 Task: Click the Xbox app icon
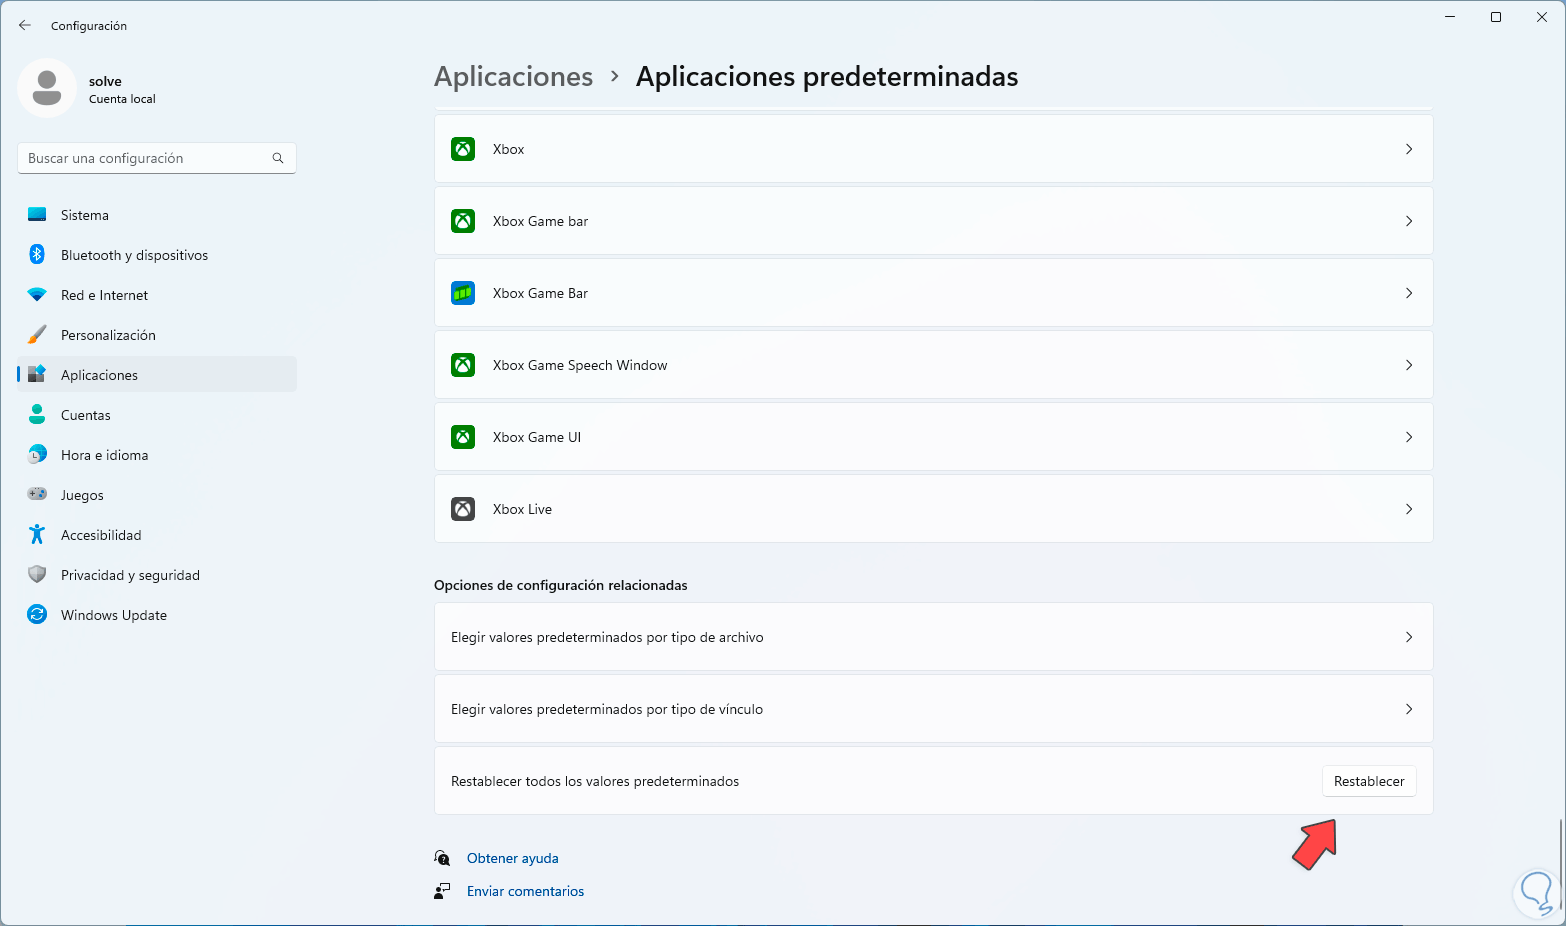click(x=463, y=149)
